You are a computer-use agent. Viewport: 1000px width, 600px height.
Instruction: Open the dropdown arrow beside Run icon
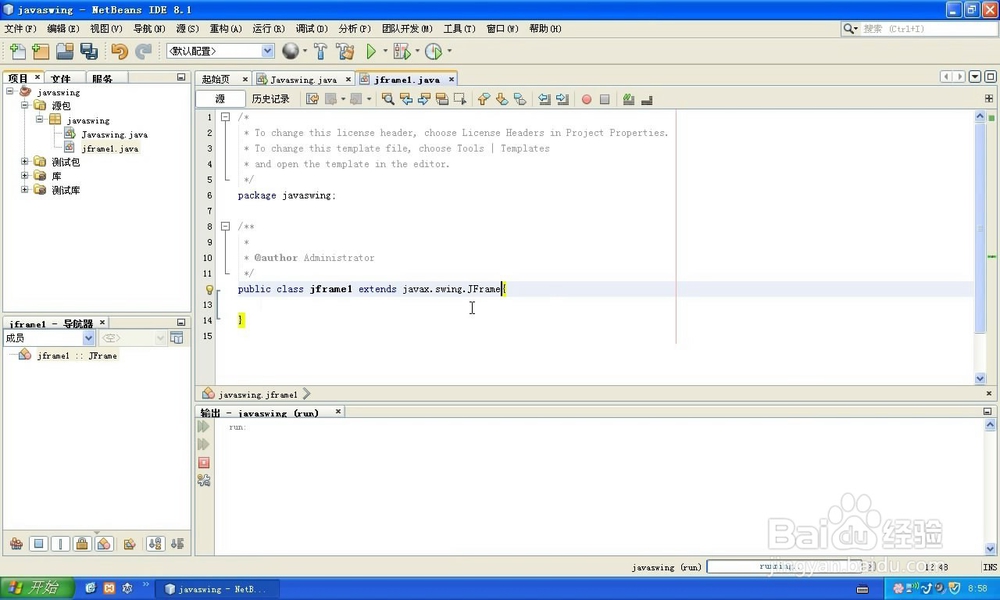coord(385,51)
